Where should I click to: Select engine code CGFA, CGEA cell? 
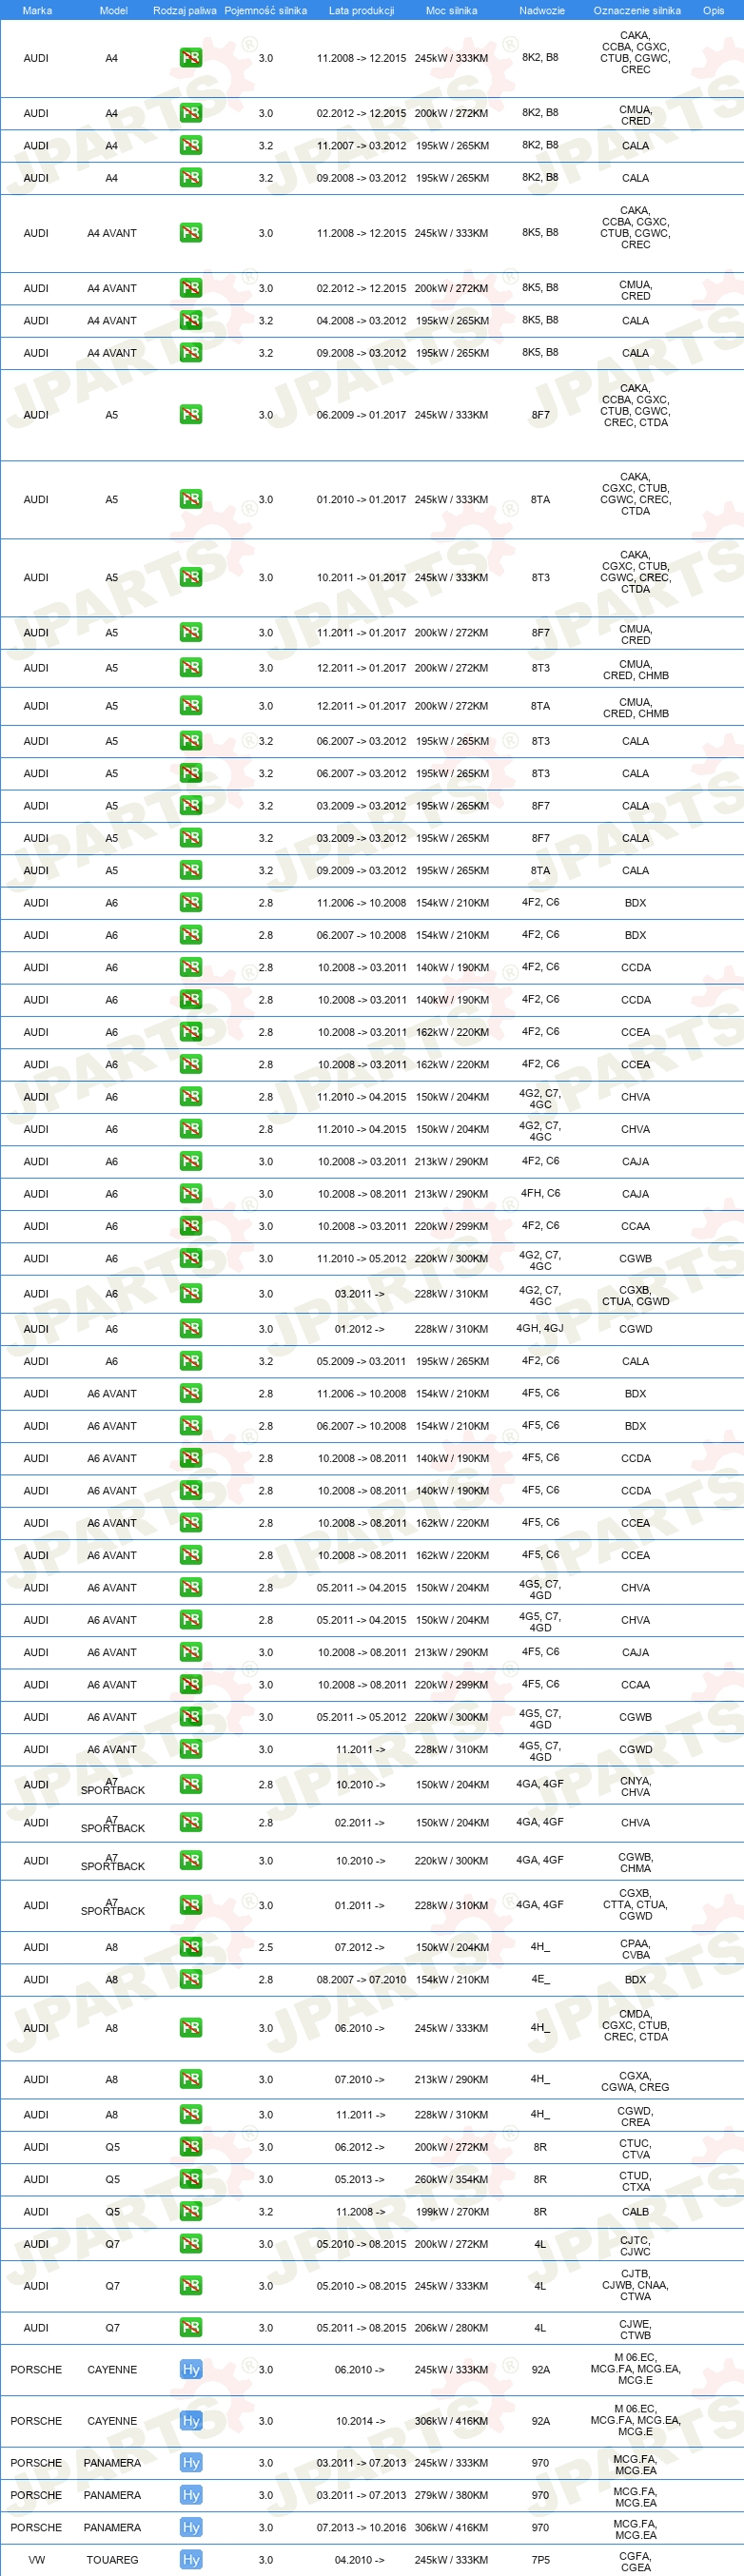click(635, 2560)
